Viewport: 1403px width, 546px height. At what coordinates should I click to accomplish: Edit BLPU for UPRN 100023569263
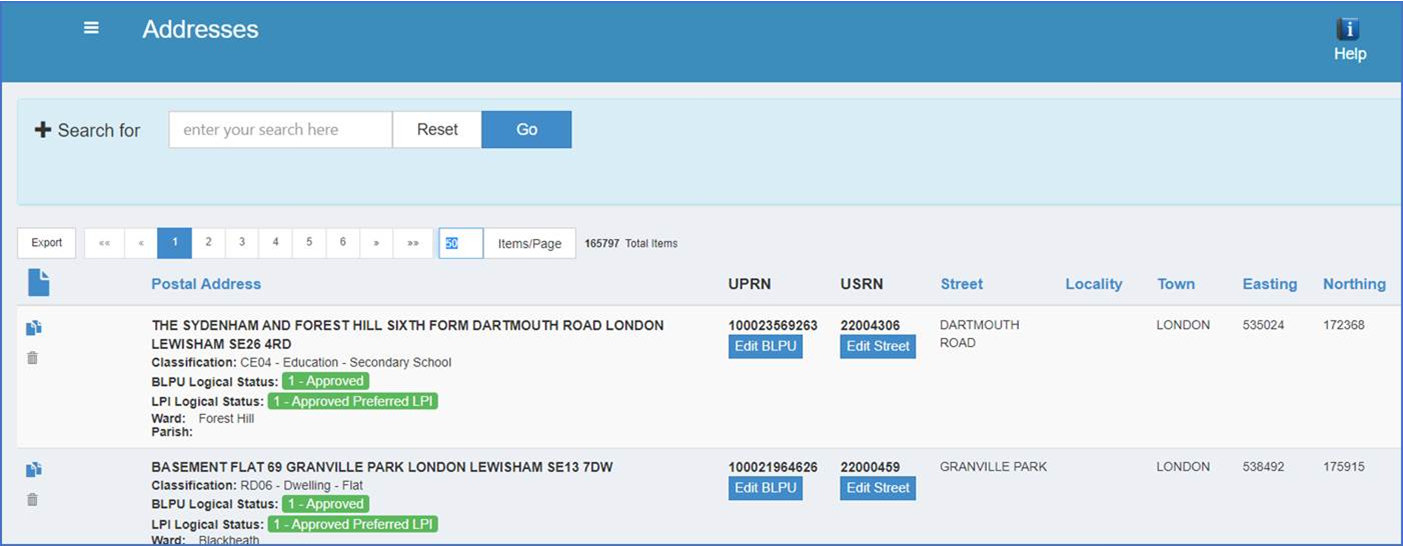pyautogui.click(x=765, y=346)
